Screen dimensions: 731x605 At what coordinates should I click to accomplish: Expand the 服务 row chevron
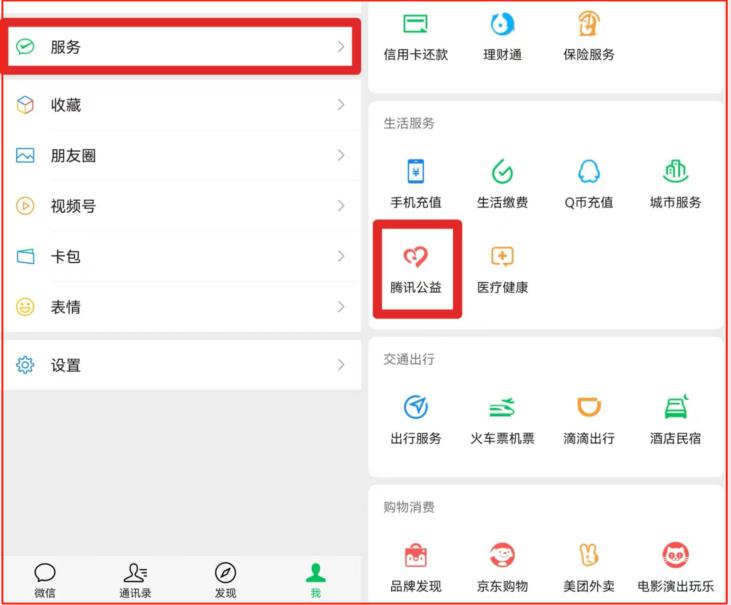(341, 47)
